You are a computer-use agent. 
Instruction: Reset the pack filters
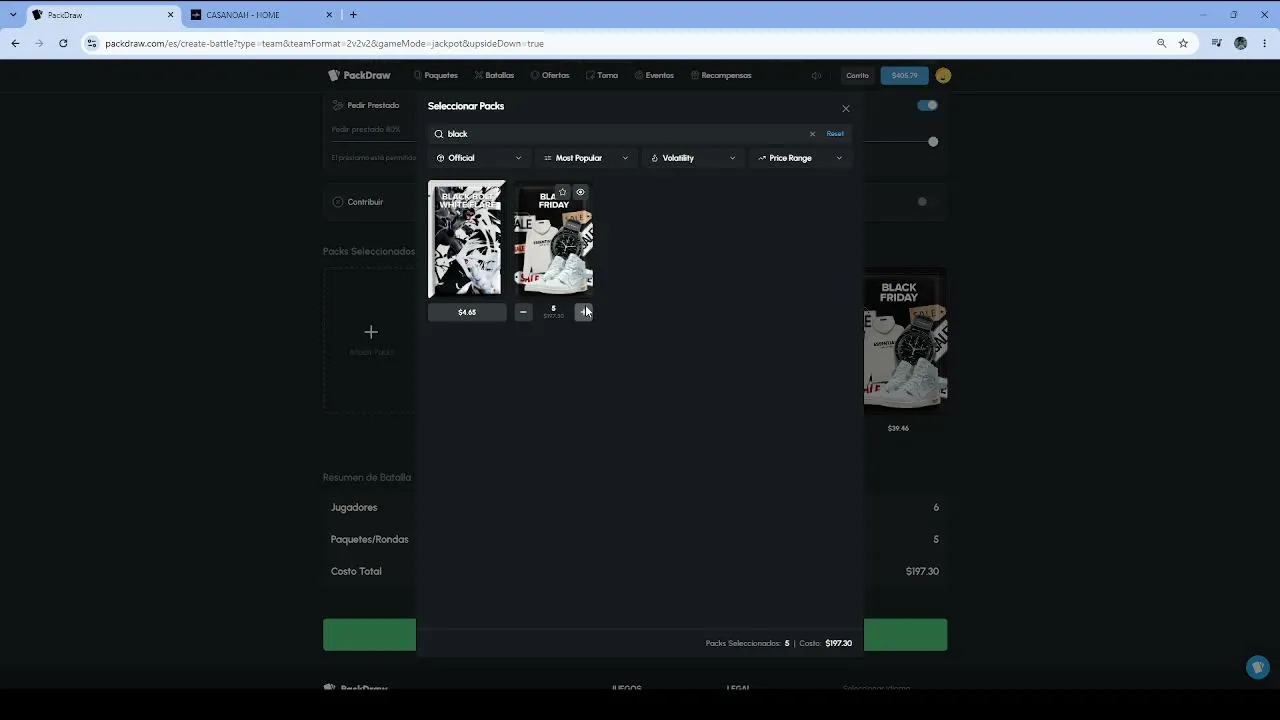click(835, 134)
